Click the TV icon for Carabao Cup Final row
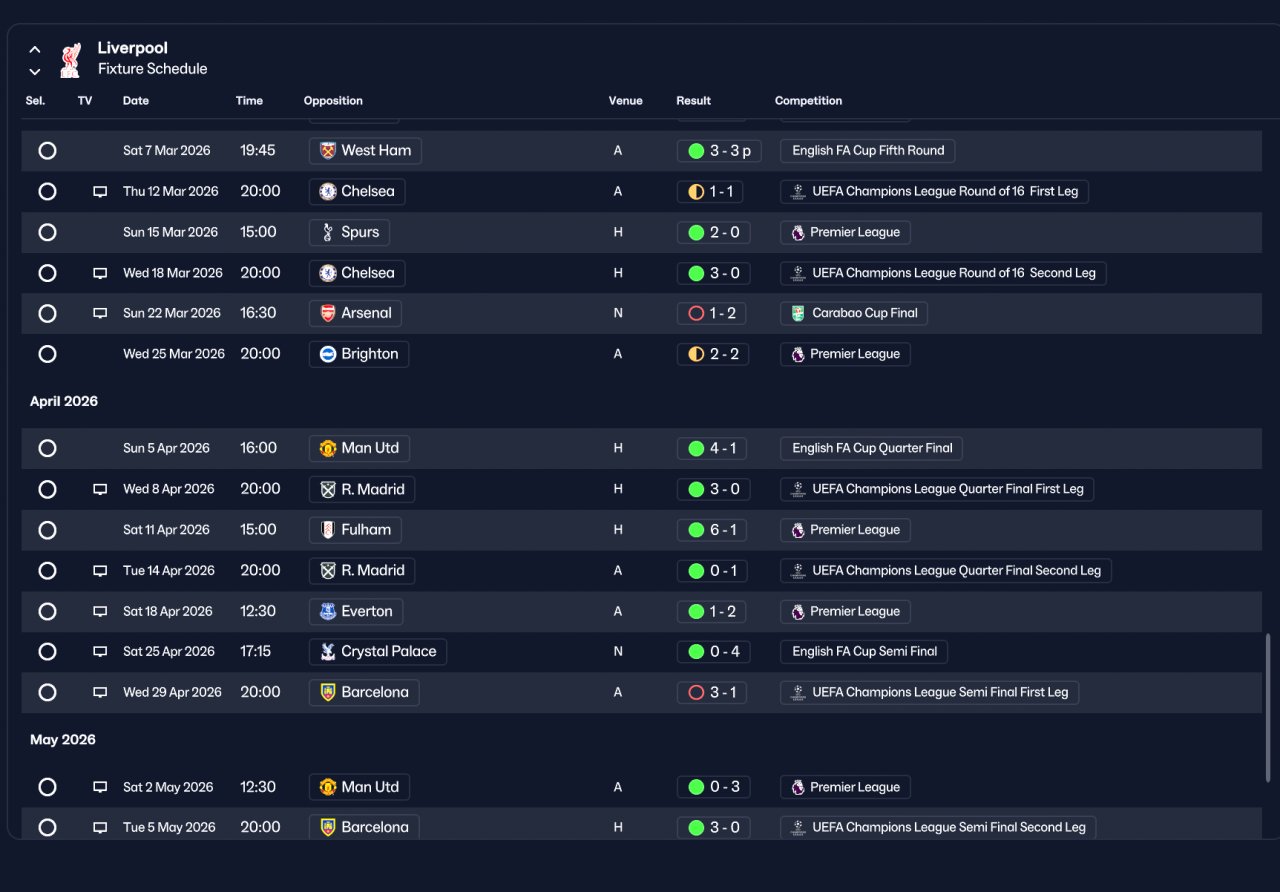The height and width of the screenshot is (892, 1280). point(100,313)
